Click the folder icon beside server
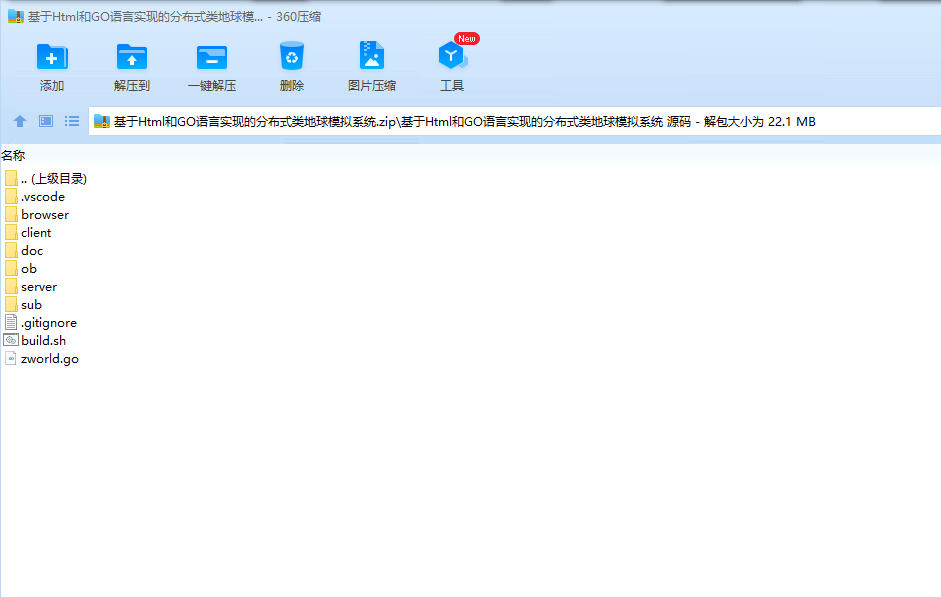941x597 pixels. pyautogui.click(x=11, y=286)
